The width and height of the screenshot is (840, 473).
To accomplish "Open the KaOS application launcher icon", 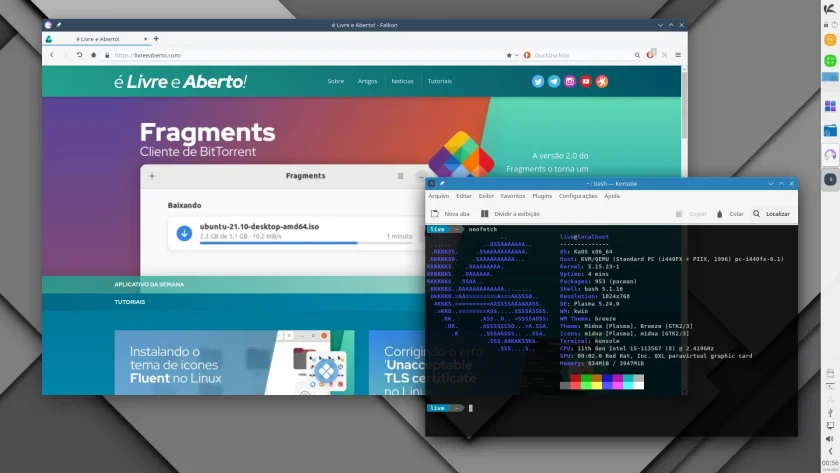I will click(830, 9).
